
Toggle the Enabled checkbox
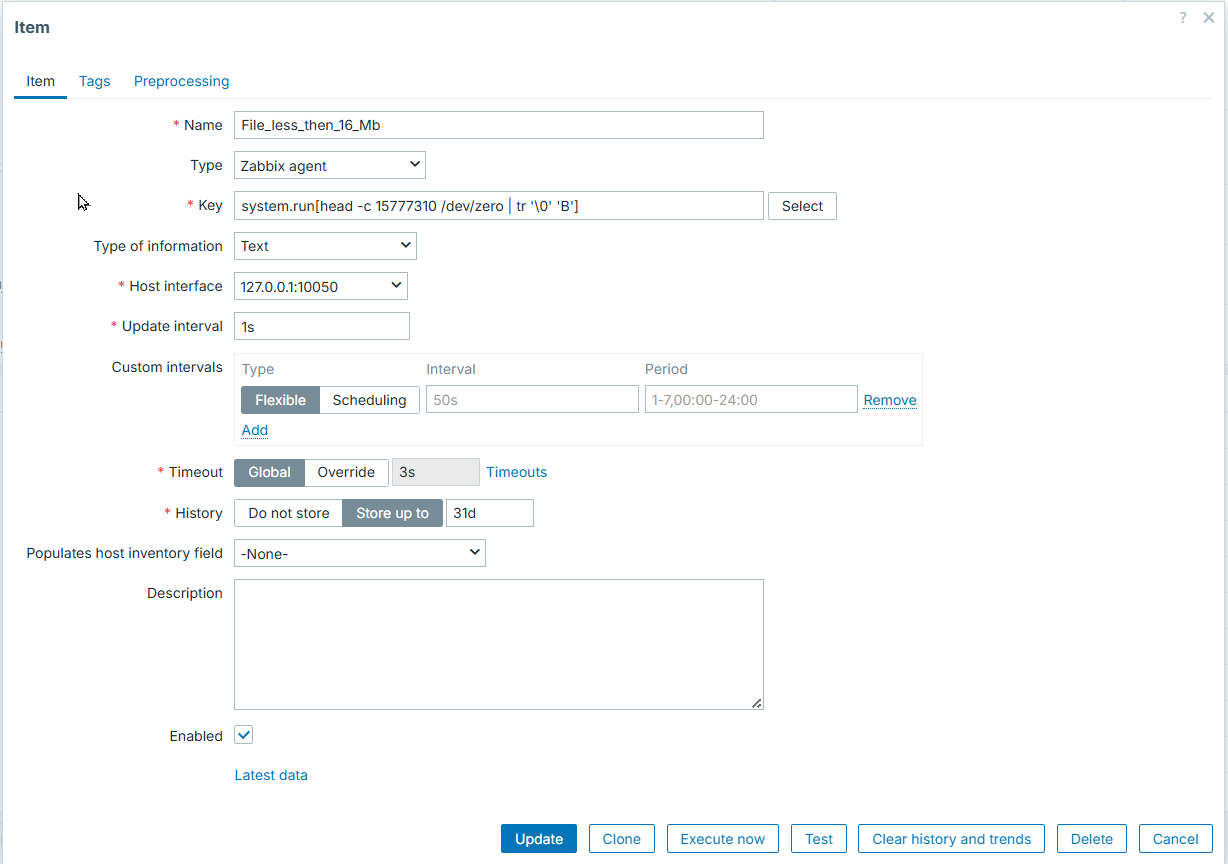(244, 735)
